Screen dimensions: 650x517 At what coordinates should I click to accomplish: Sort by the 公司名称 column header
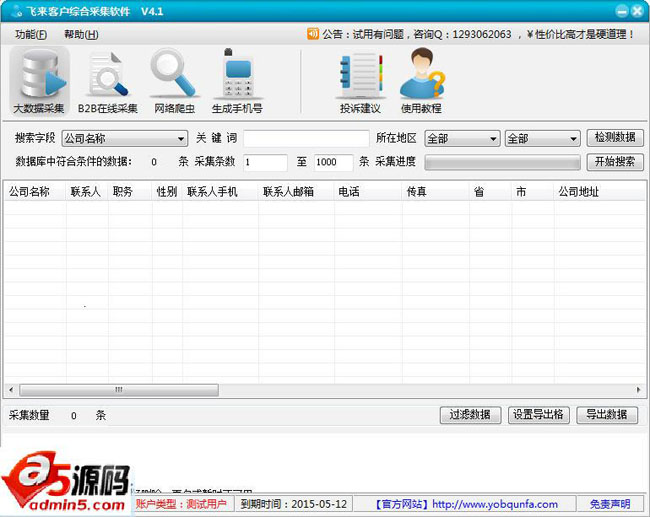pos(35,192)
